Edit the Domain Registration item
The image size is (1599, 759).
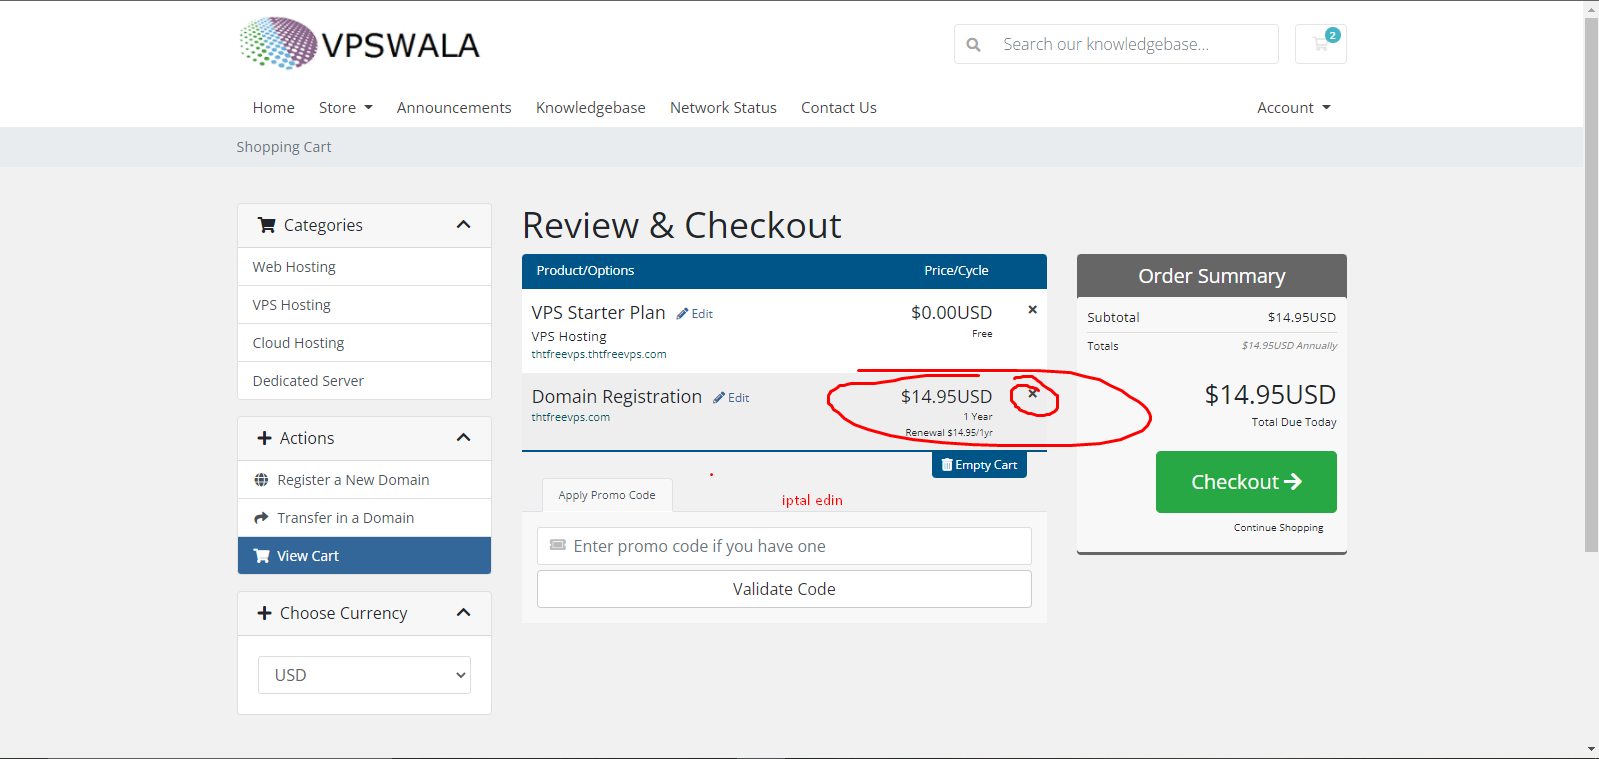pyautogui.click(x=731, y=398)
